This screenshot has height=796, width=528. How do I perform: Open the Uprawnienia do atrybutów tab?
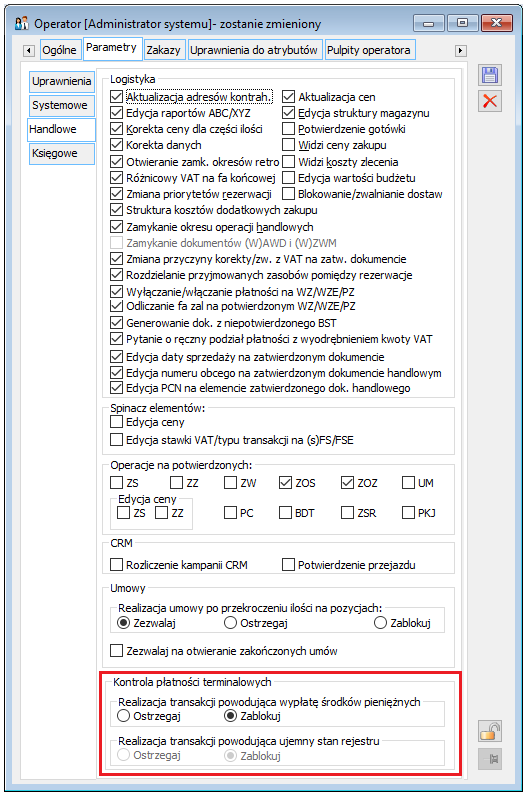[x=254, y=50]
